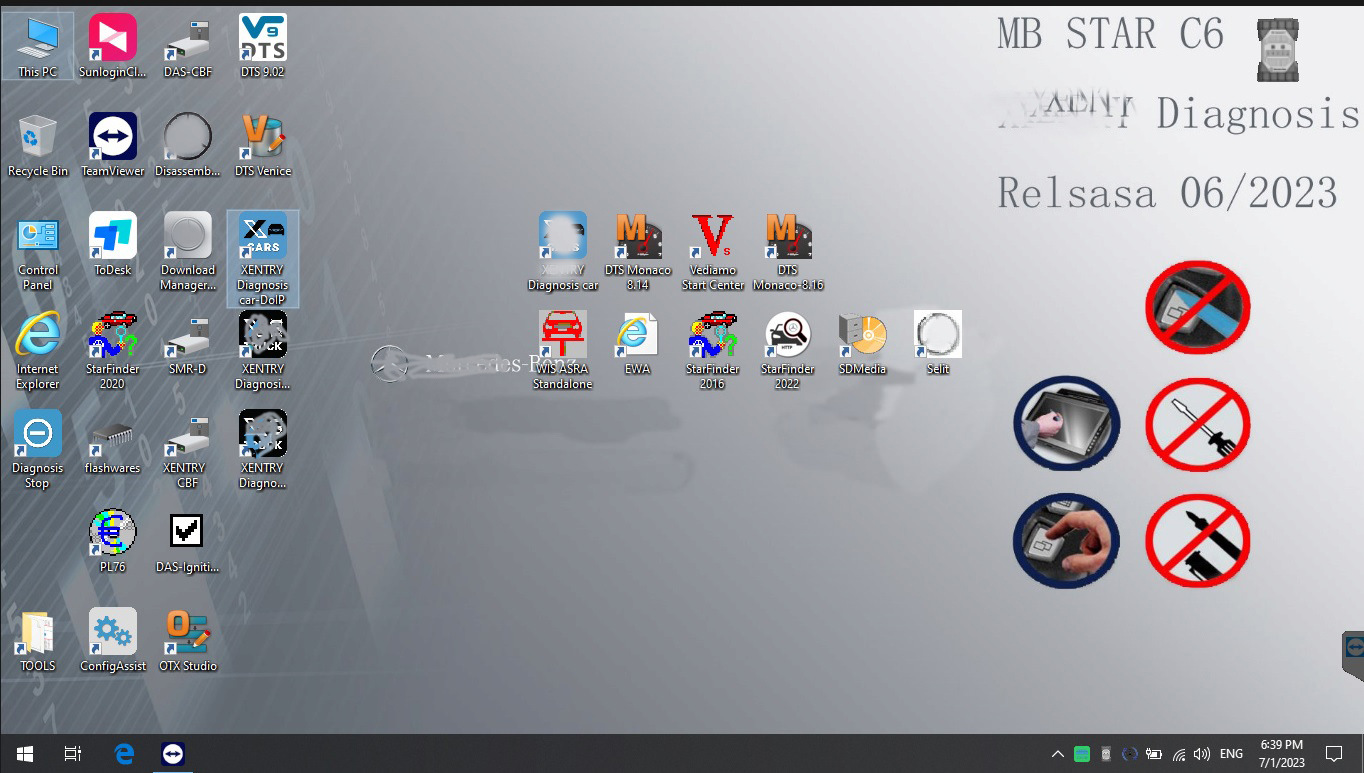
Task: Open Task View on the taskbar
Action: pyautogui.click(x=72, y=754)
